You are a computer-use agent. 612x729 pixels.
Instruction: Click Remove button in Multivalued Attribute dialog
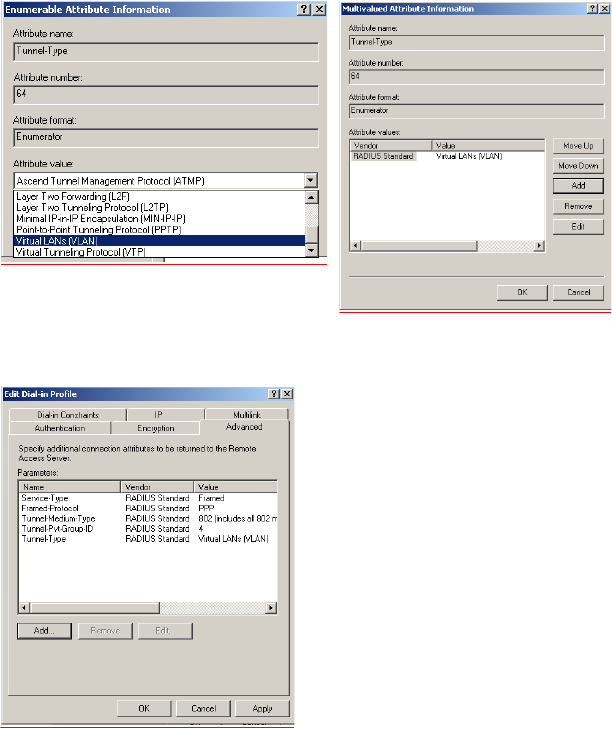578,206
